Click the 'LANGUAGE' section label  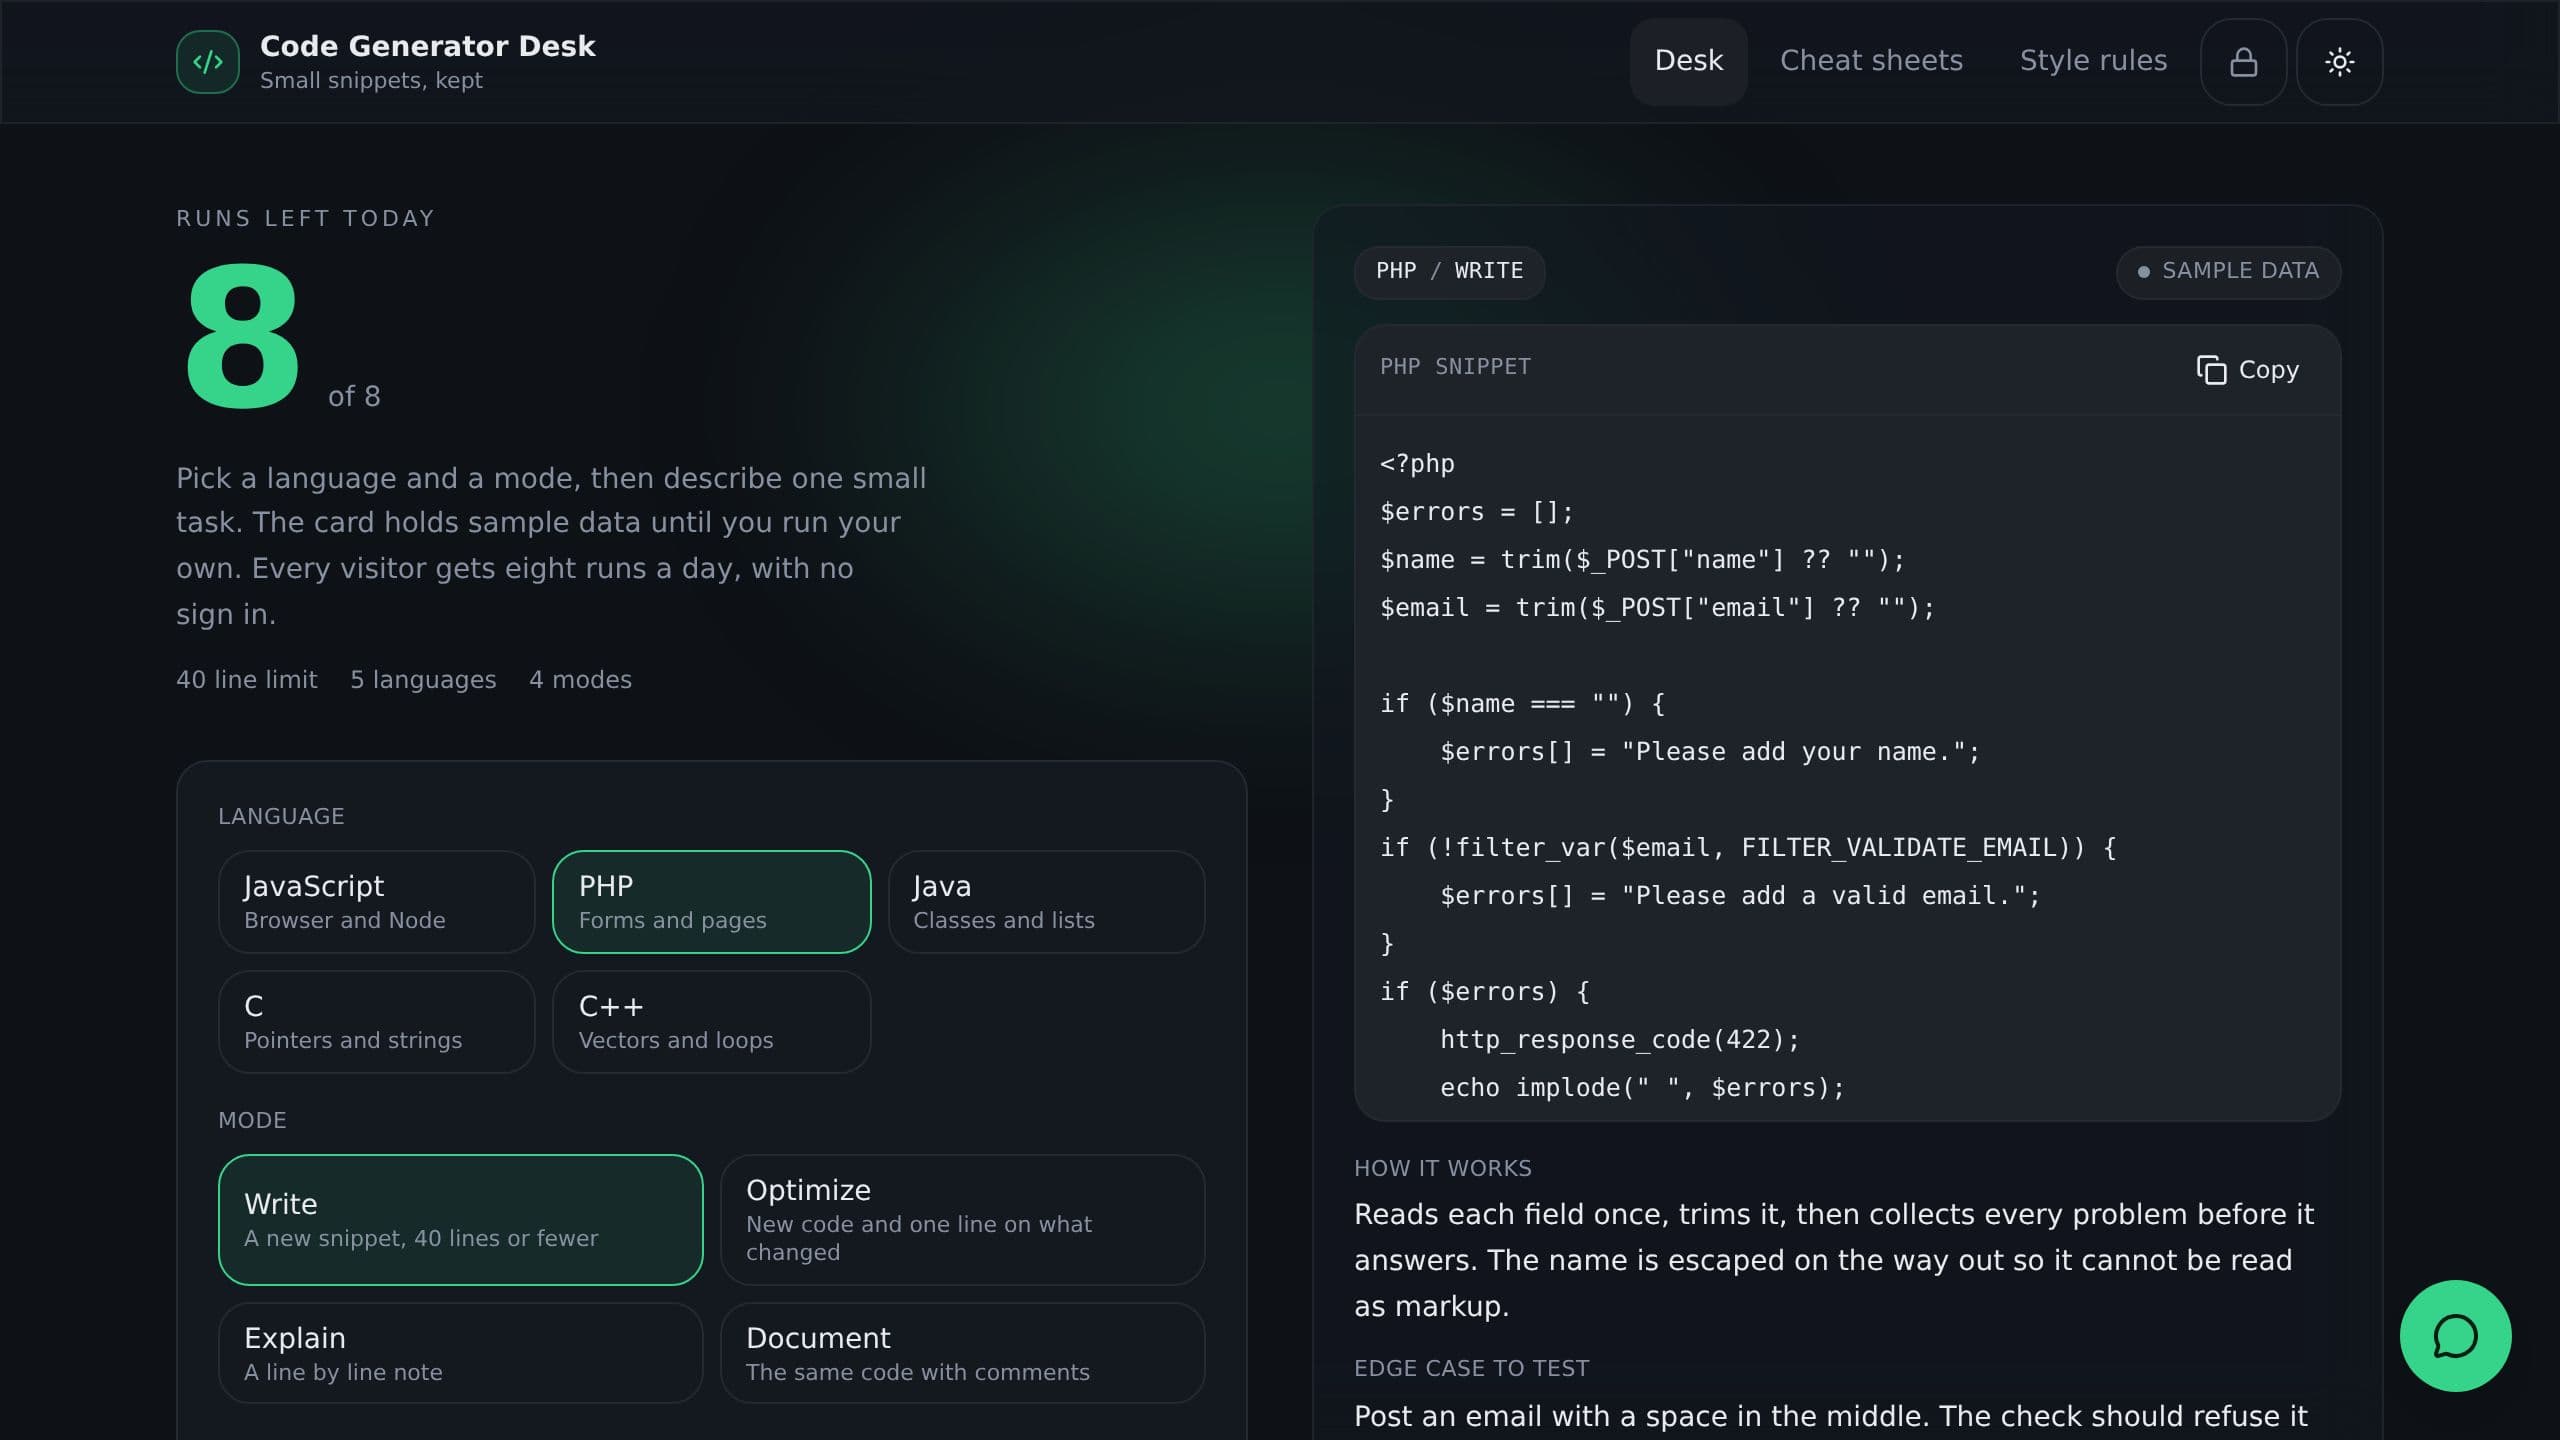click(281, 817)
